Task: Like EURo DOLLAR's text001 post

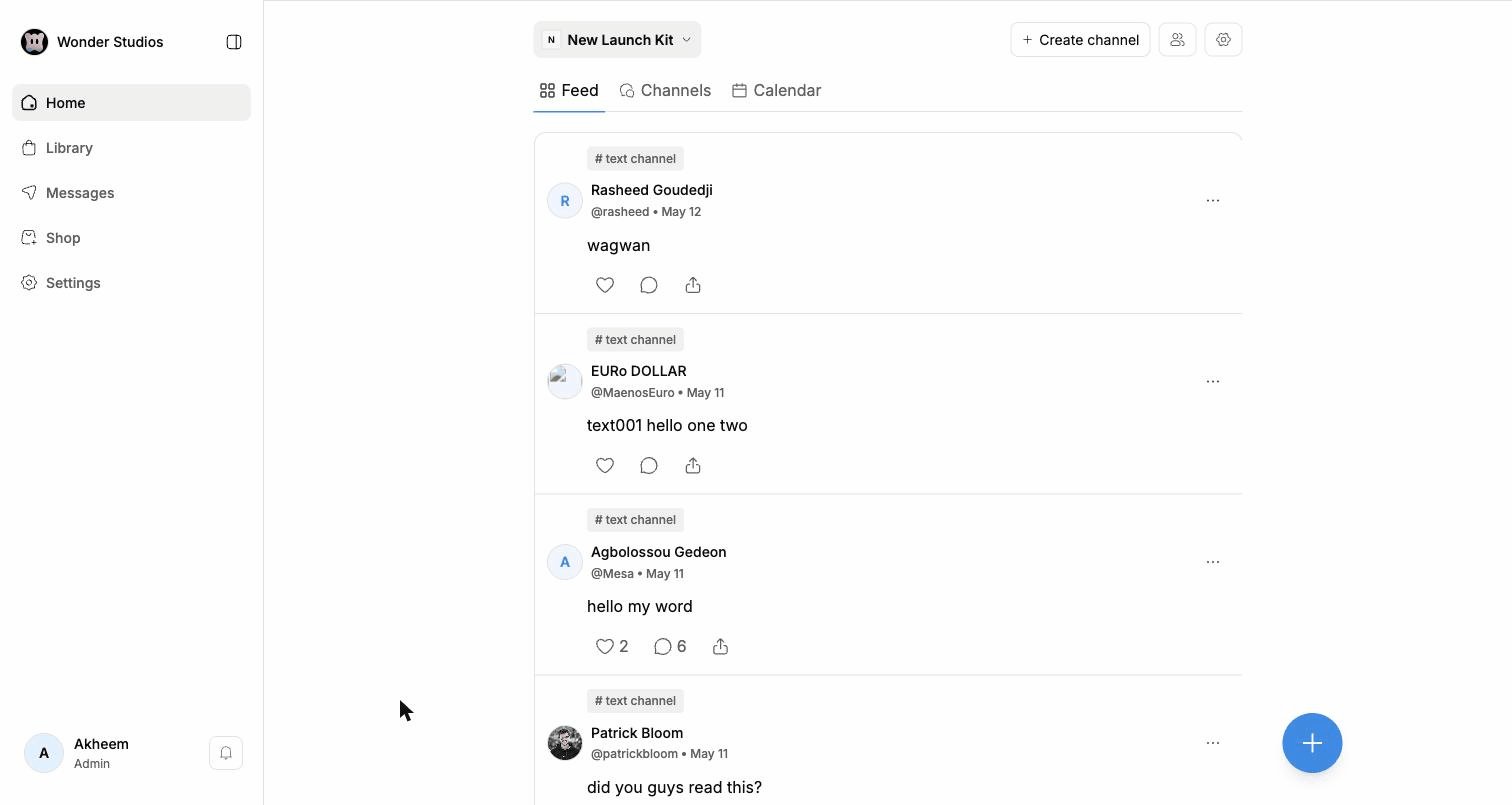Action: [605, 466]
